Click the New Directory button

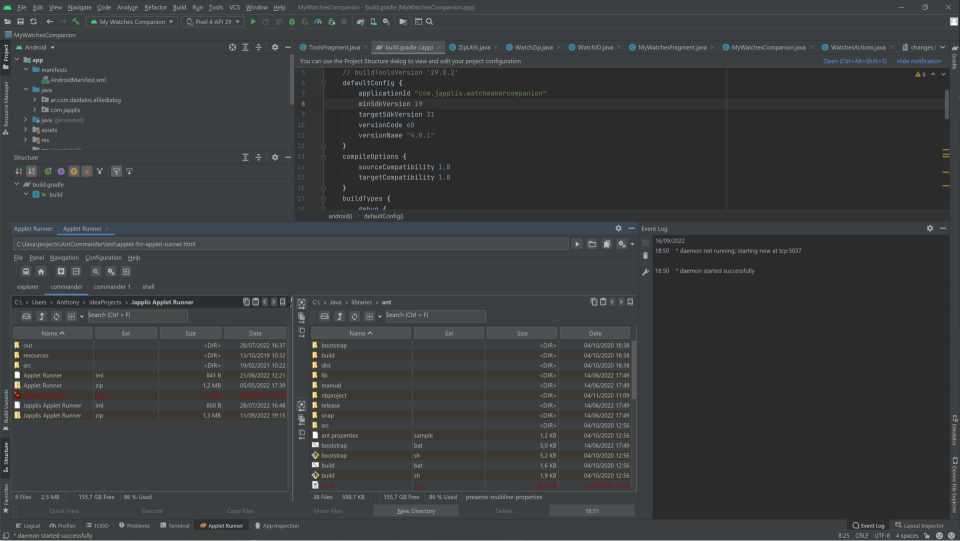(x=416, y=511)
